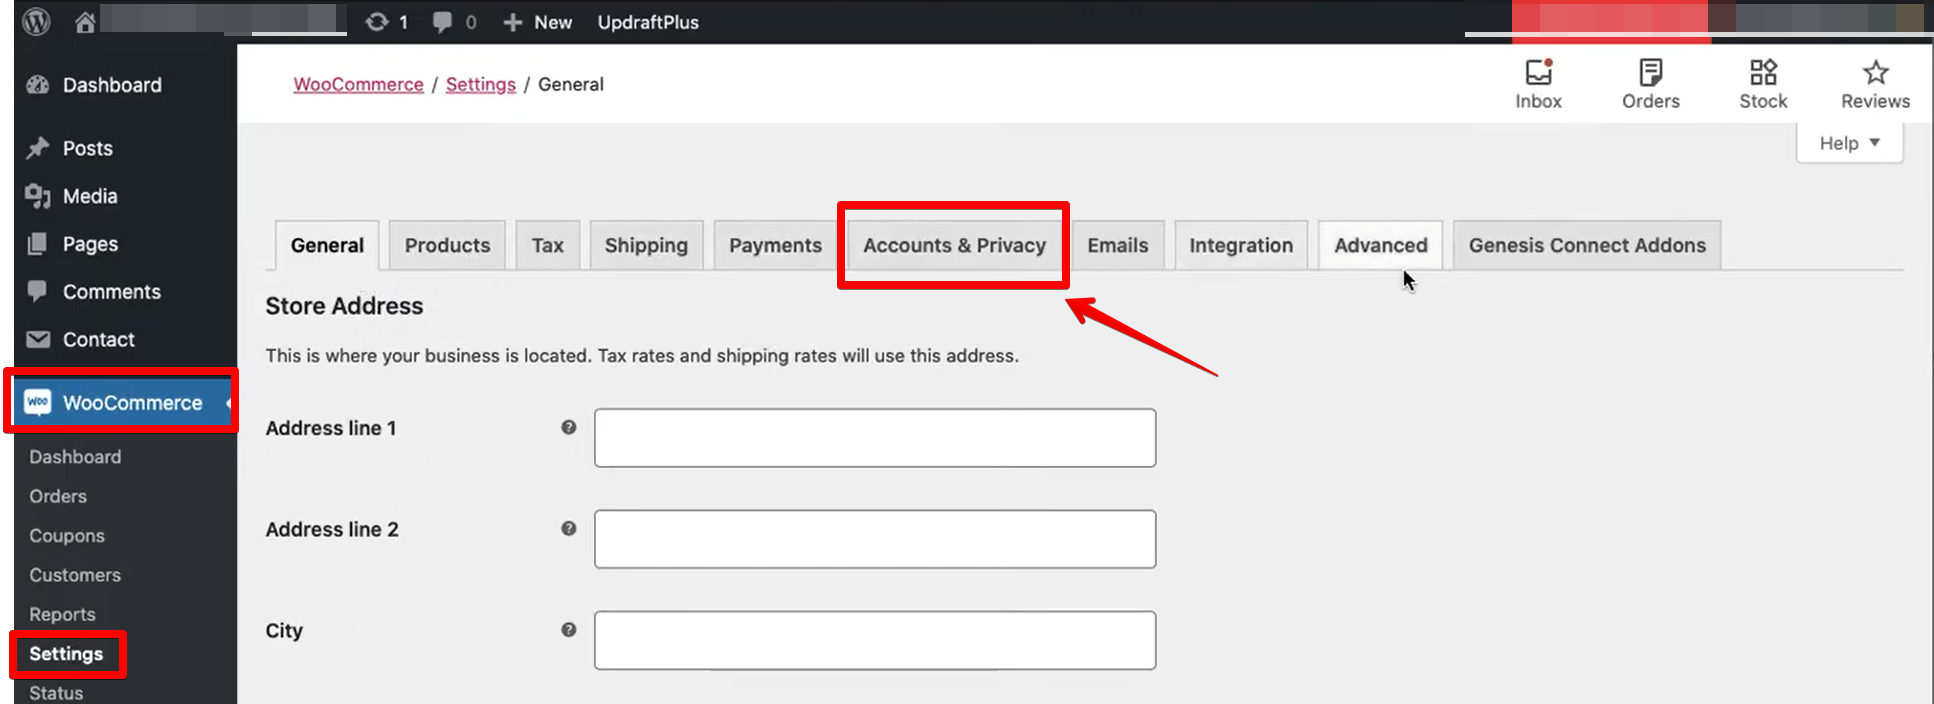This screenshot has height=704, width=1934.
Task: Open the Orders activity icon
Action: pos(1650,73)
